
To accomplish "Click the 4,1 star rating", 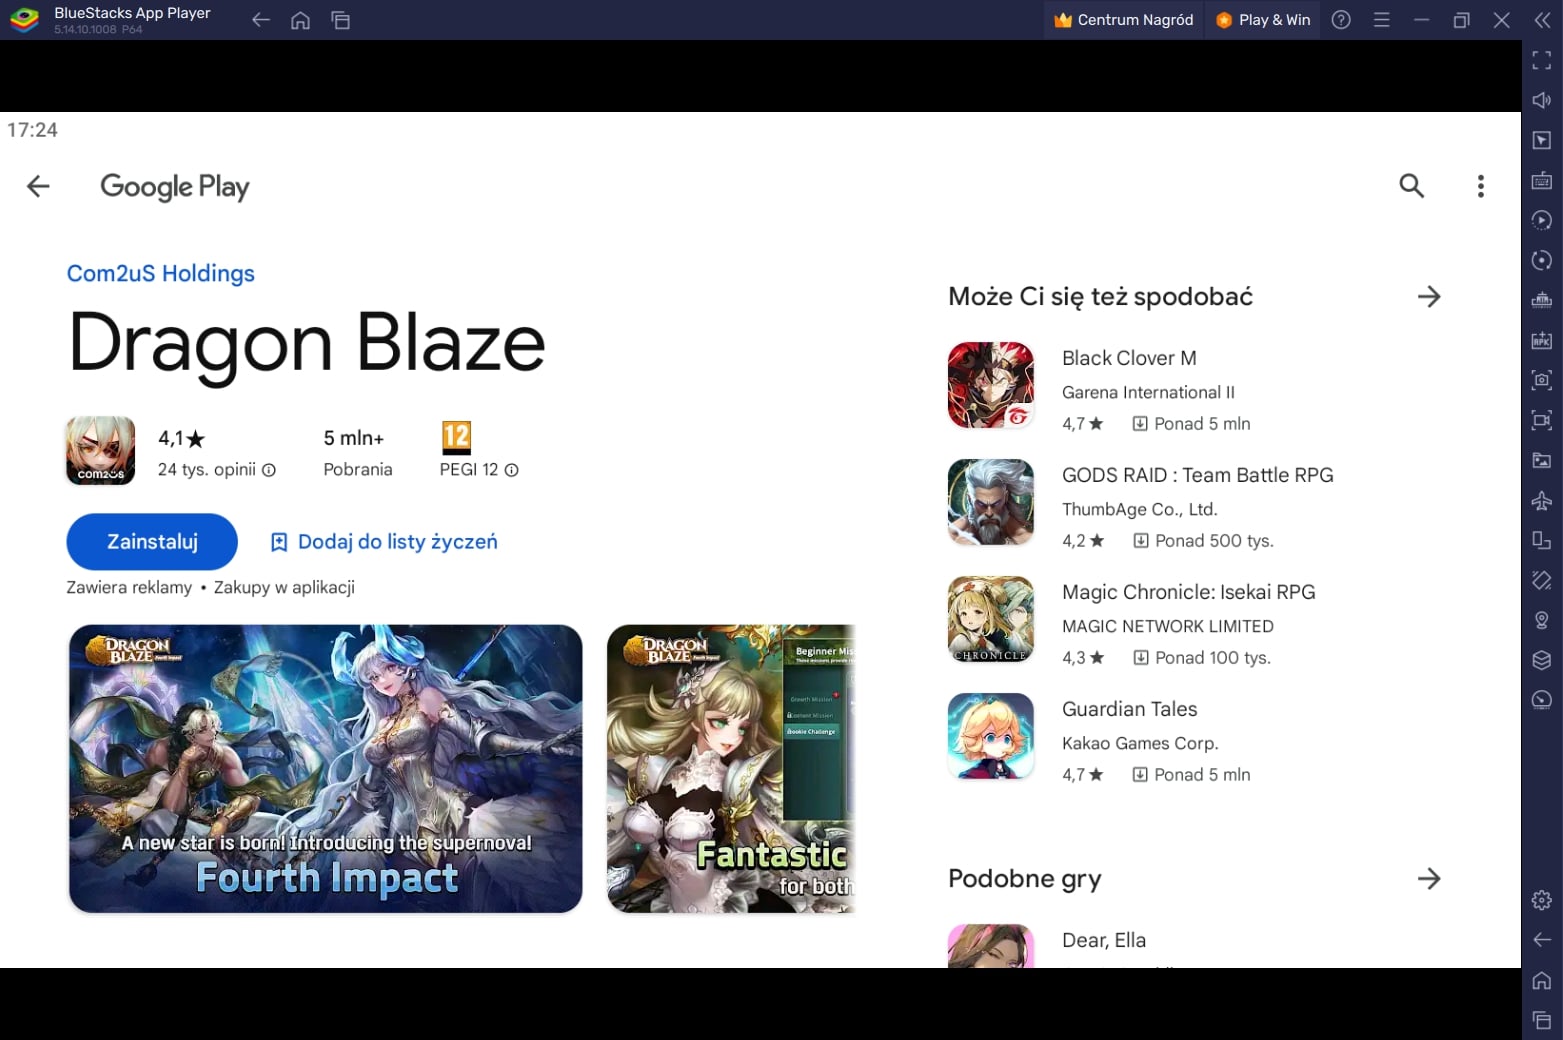I will coord(182,438).
